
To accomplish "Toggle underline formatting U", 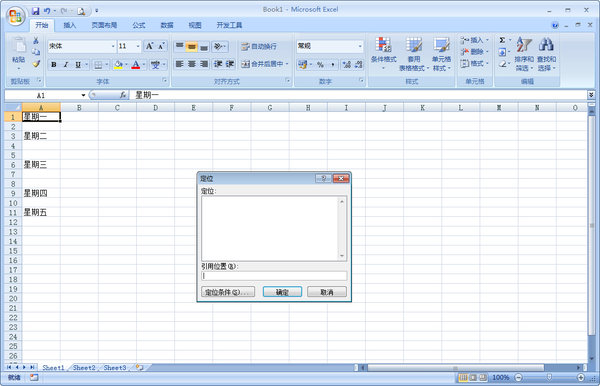I will click(78, 65).
